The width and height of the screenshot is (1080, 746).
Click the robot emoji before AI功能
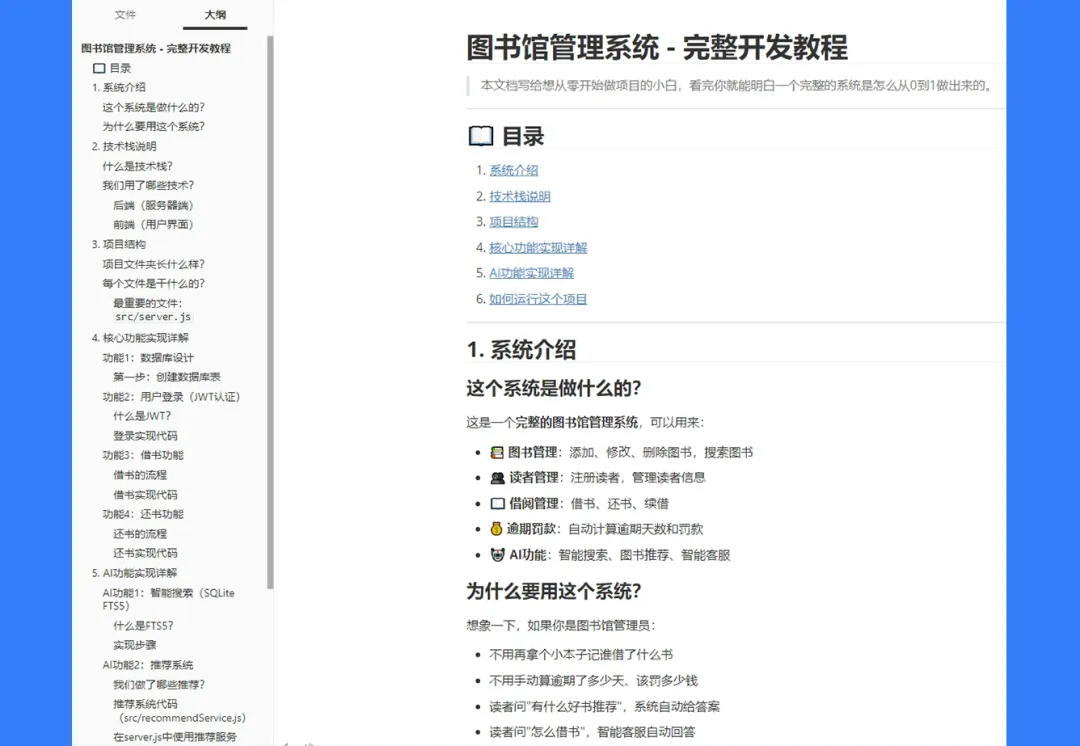pos(497,555)
